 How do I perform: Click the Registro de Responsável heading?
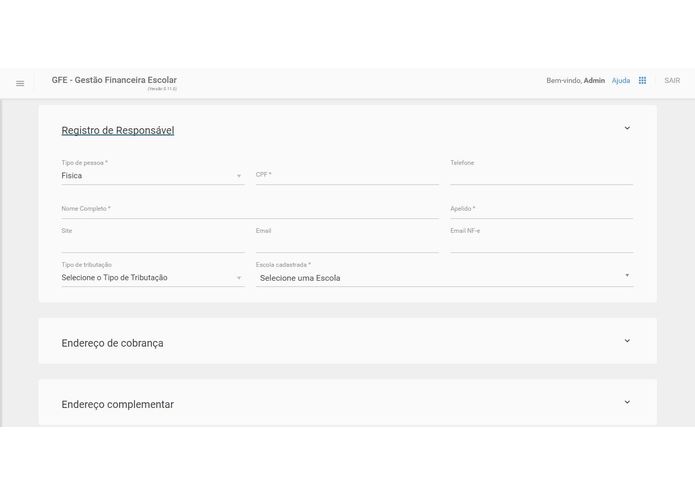(x=117, y=130)
